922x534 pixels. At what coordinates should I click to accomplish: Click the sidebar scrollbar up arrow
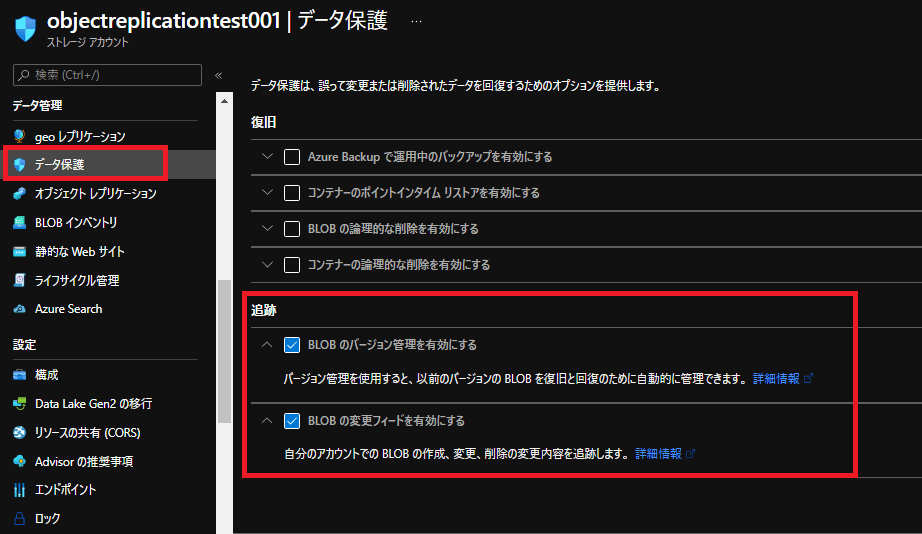click(224, 101)
